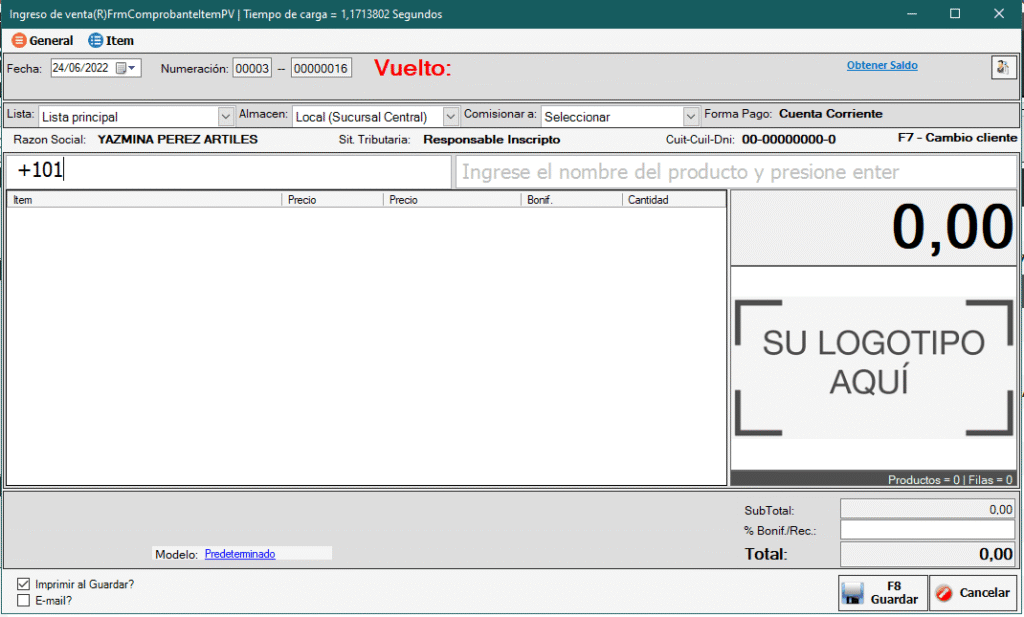
Task: Open the Item menu
Action: pos(120,41)
